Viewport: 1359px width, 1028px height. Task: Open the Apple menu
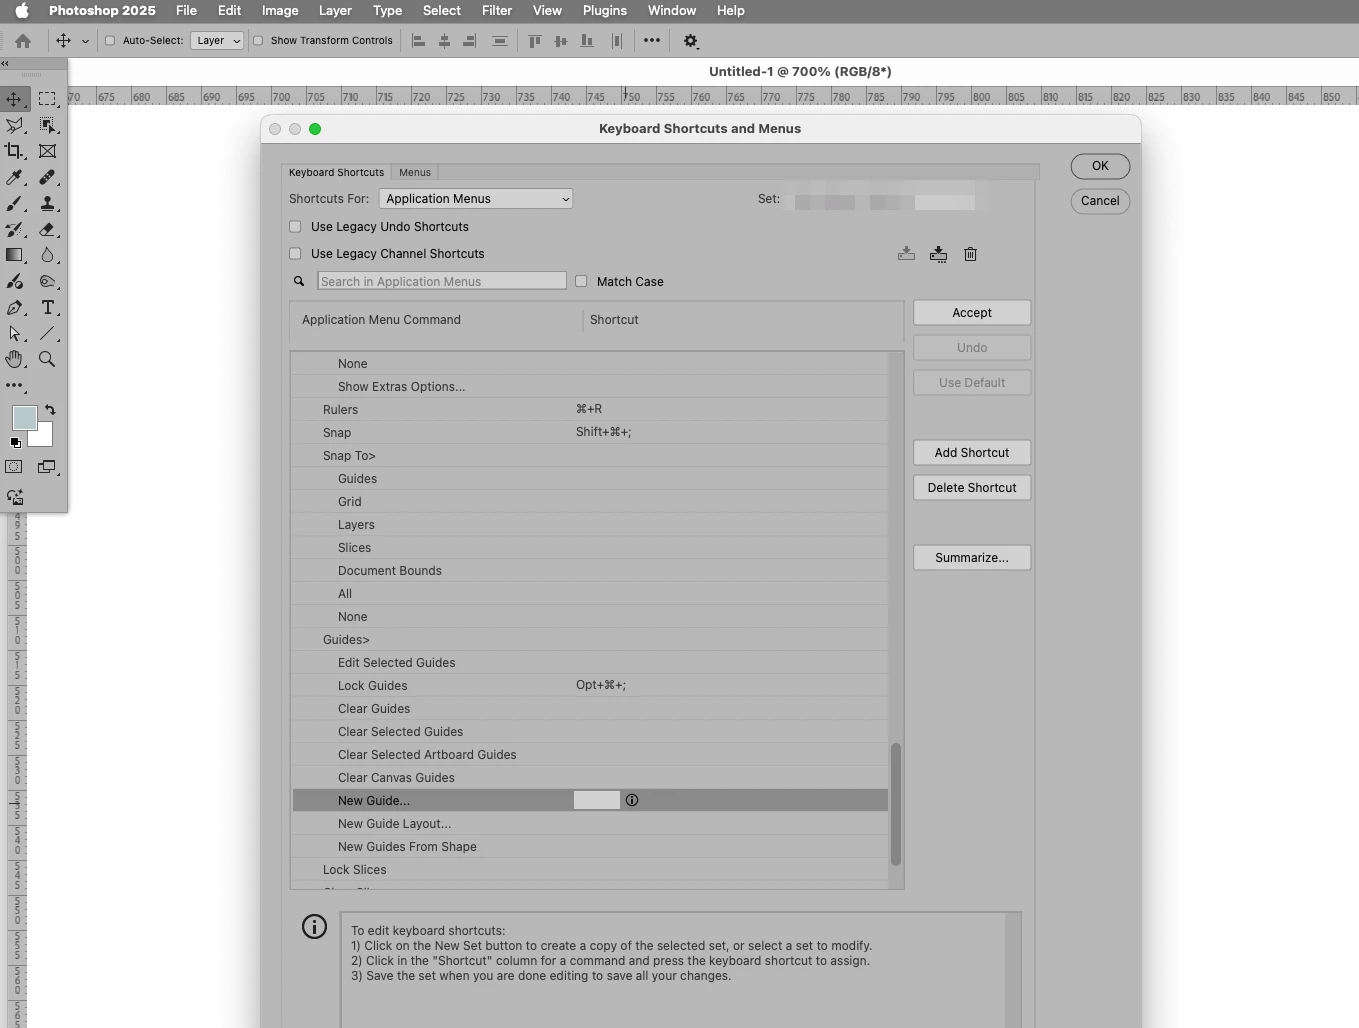tap(22, 10)
